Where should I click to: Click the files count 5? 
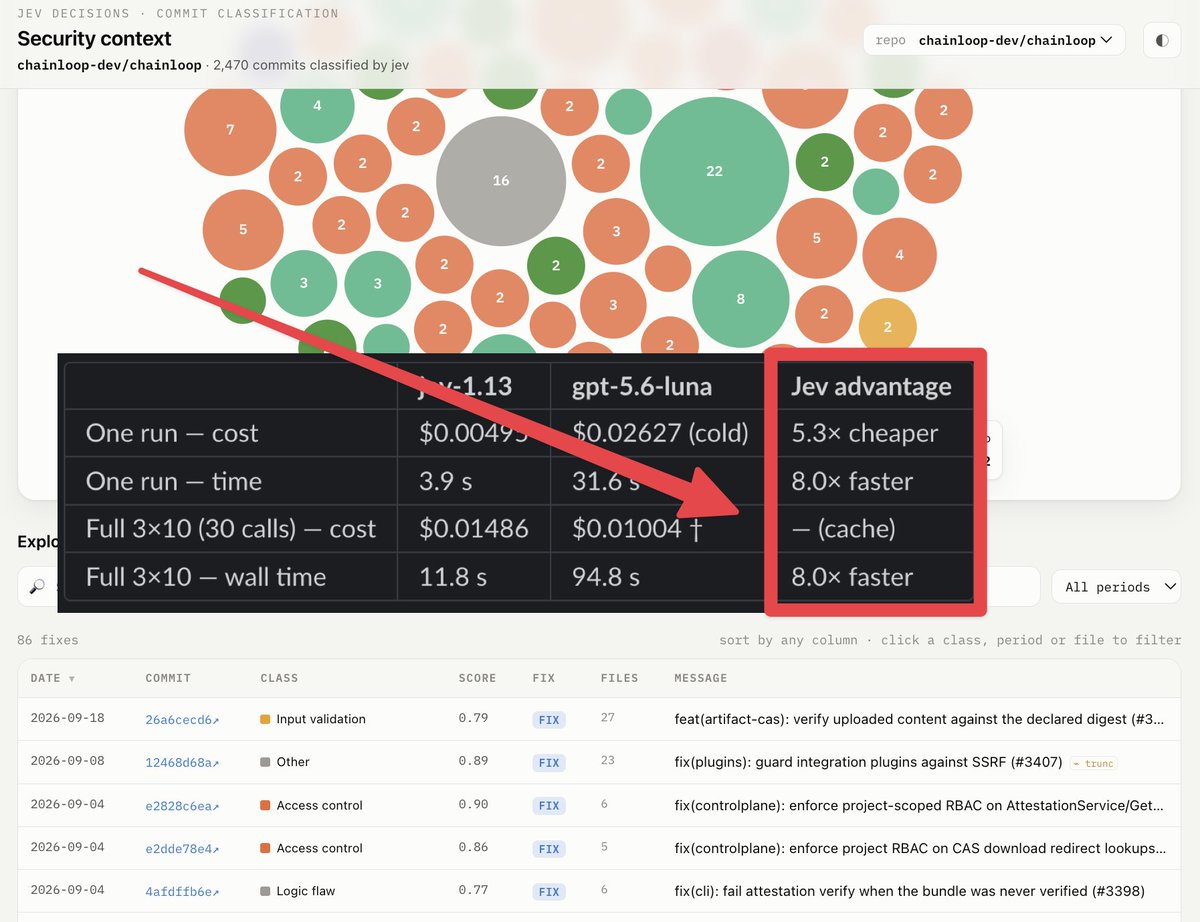point(604,847)
